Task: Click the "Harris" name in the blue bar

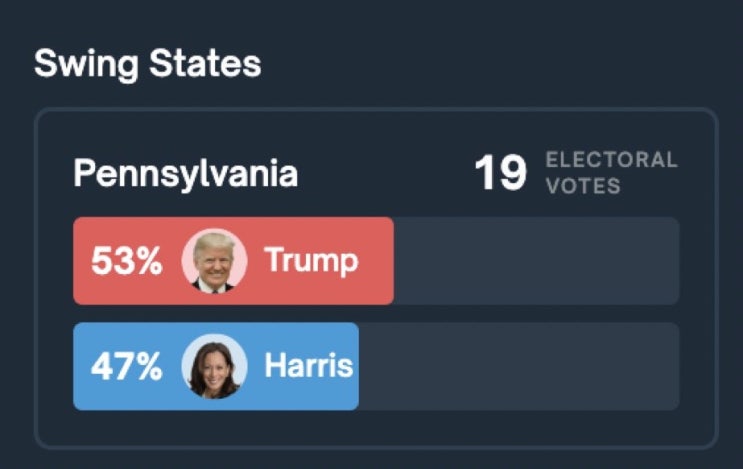Action: point(308,366)
